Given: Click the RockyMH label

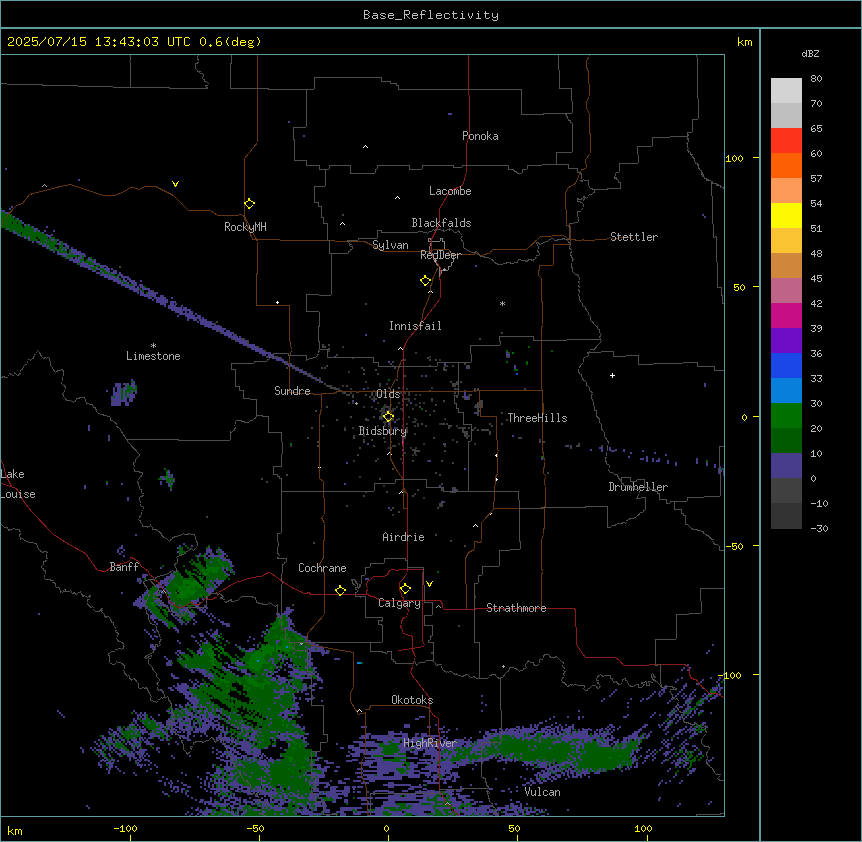Looking at the screenshot, I should (x=245, y=227).
